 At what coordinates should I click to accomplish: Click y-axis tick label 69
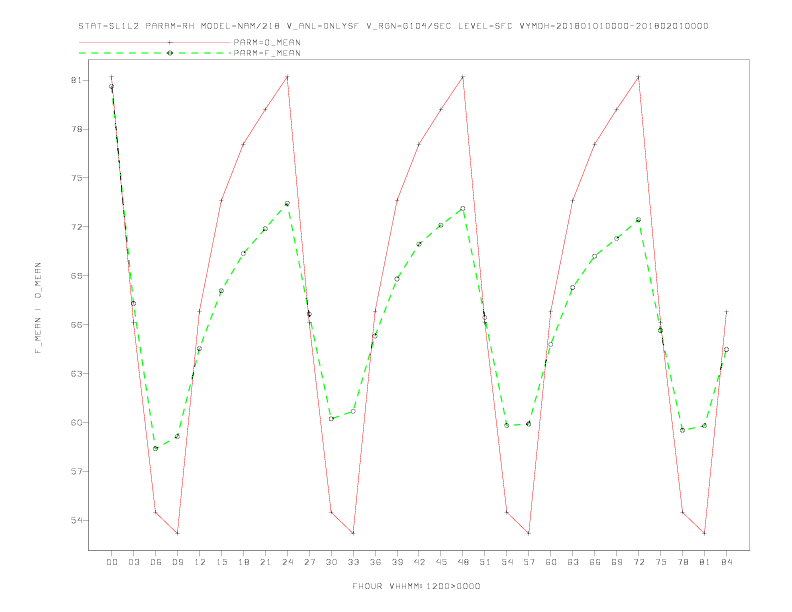click(x=76, y=276)
